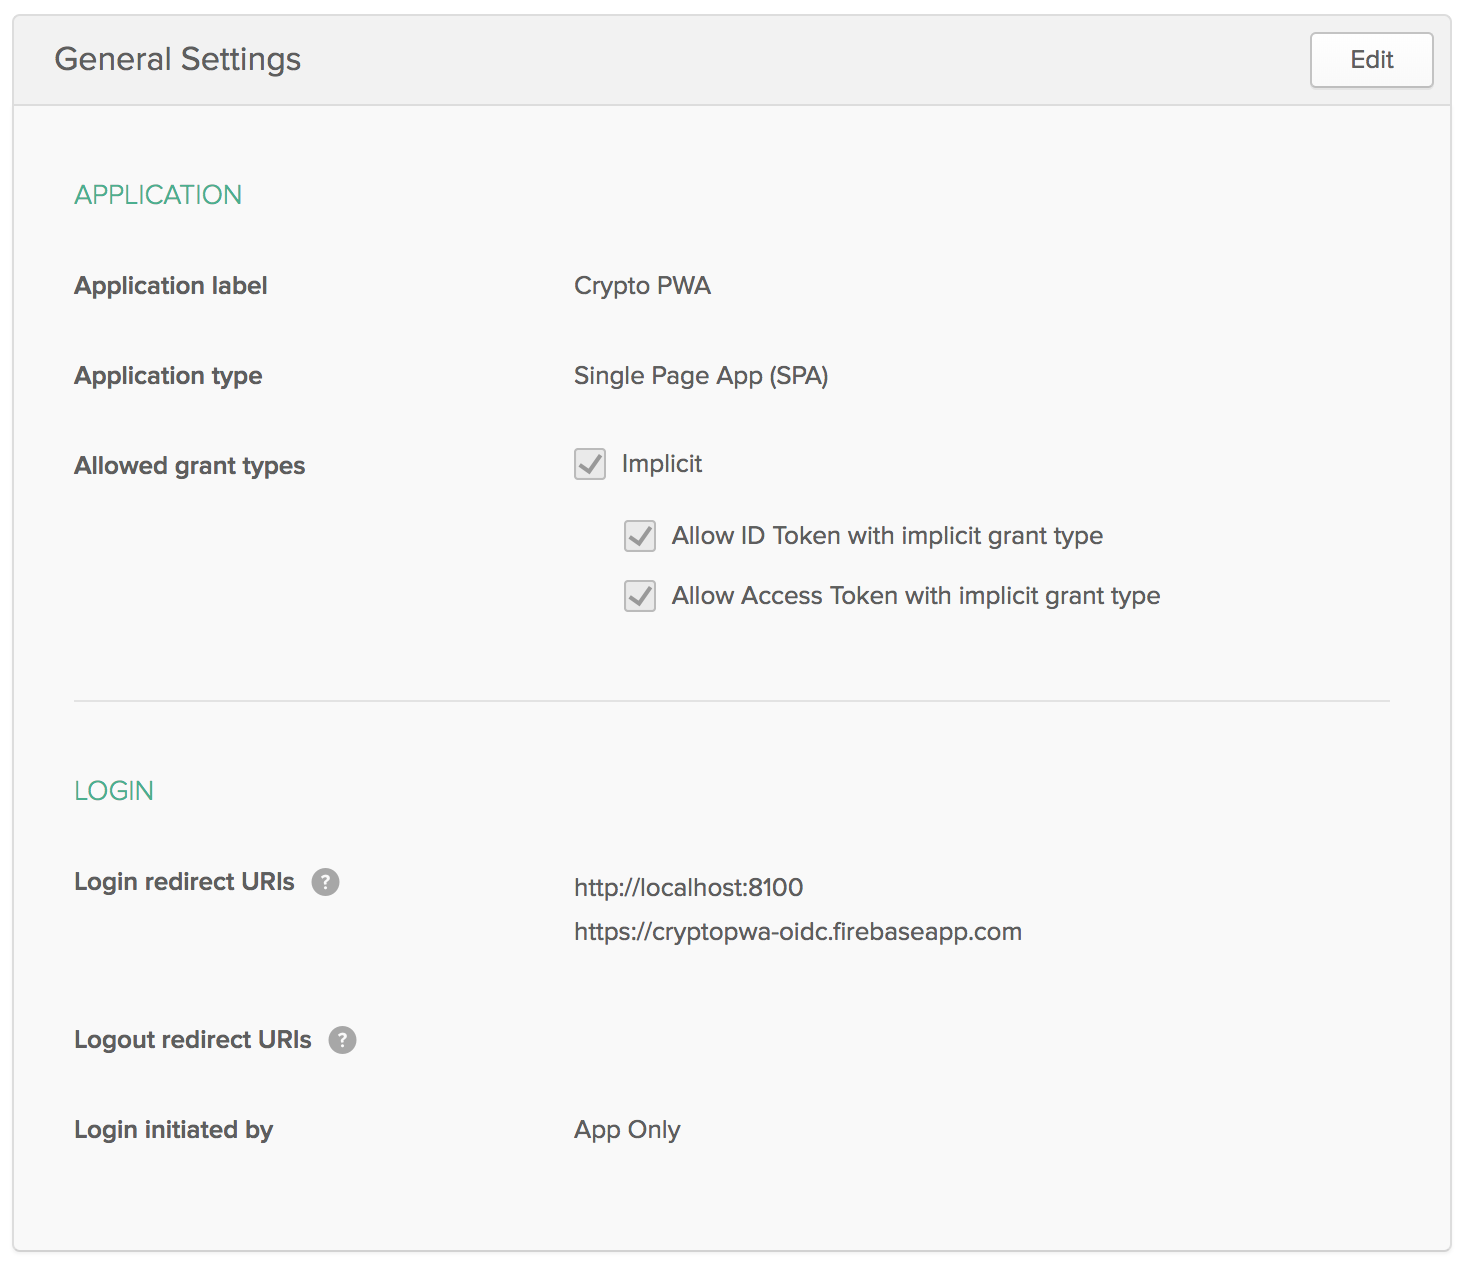This screenshot has width=1464, height=1266.
Task: Click the App Only login initiated value
Action: pos(627,1130)
